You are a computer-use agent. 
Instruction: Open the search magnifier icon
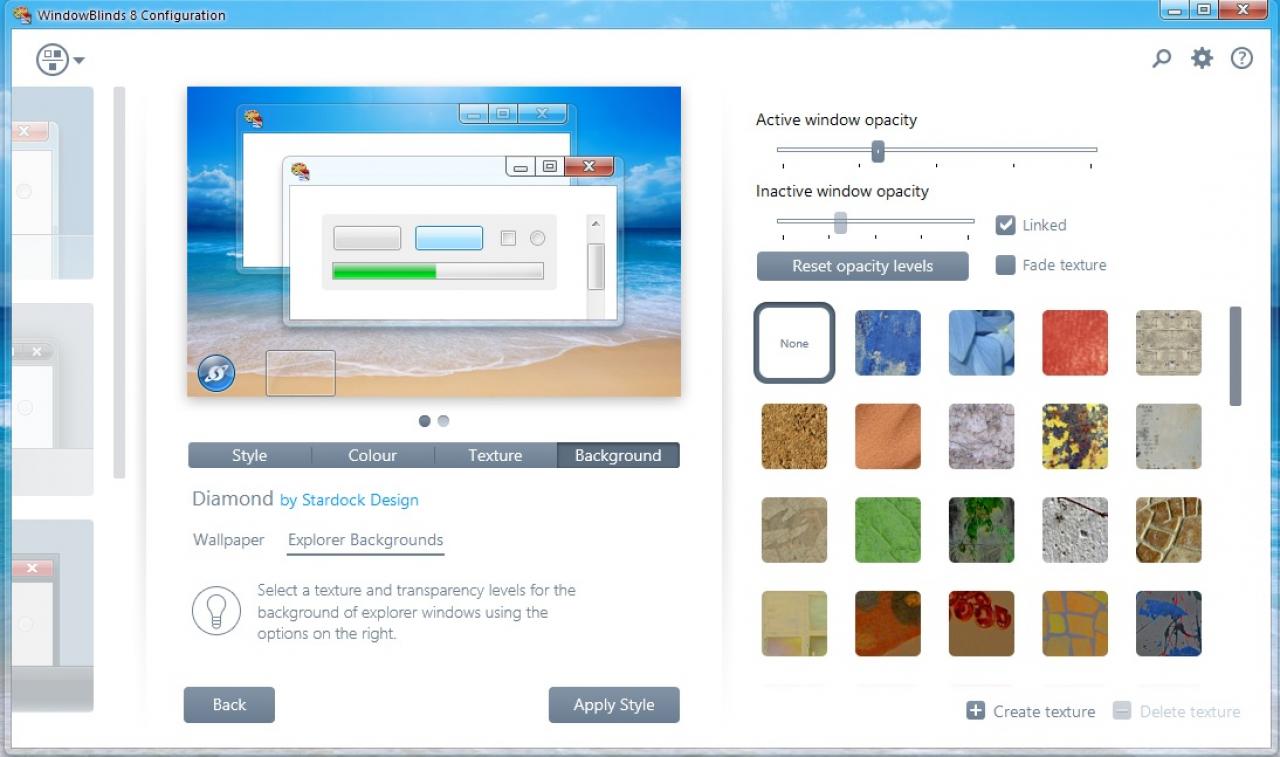click(1161, 59)
